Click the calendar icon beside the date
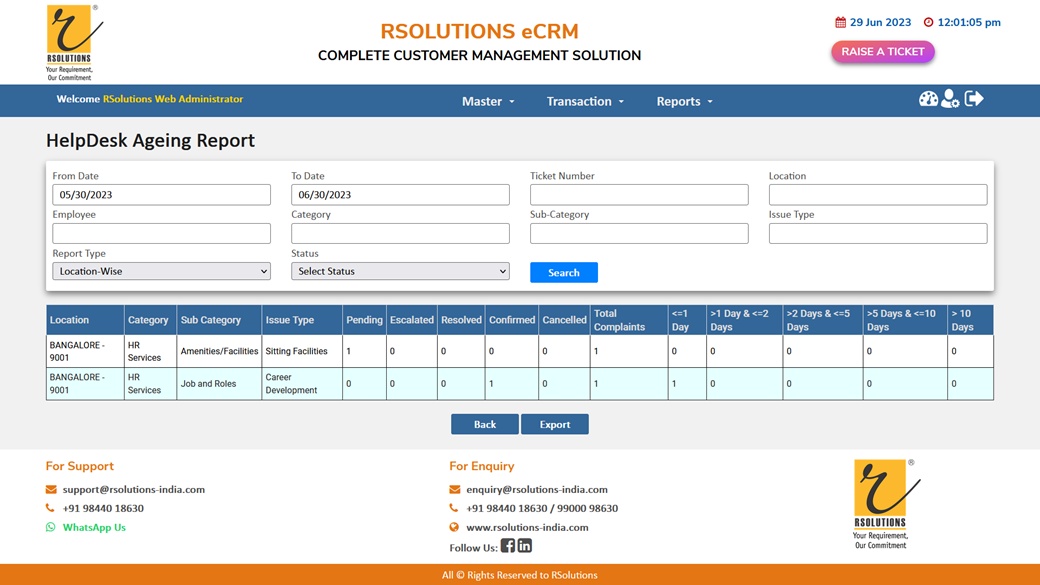This screenshot has width=1040, height=585. pos(840,23)
